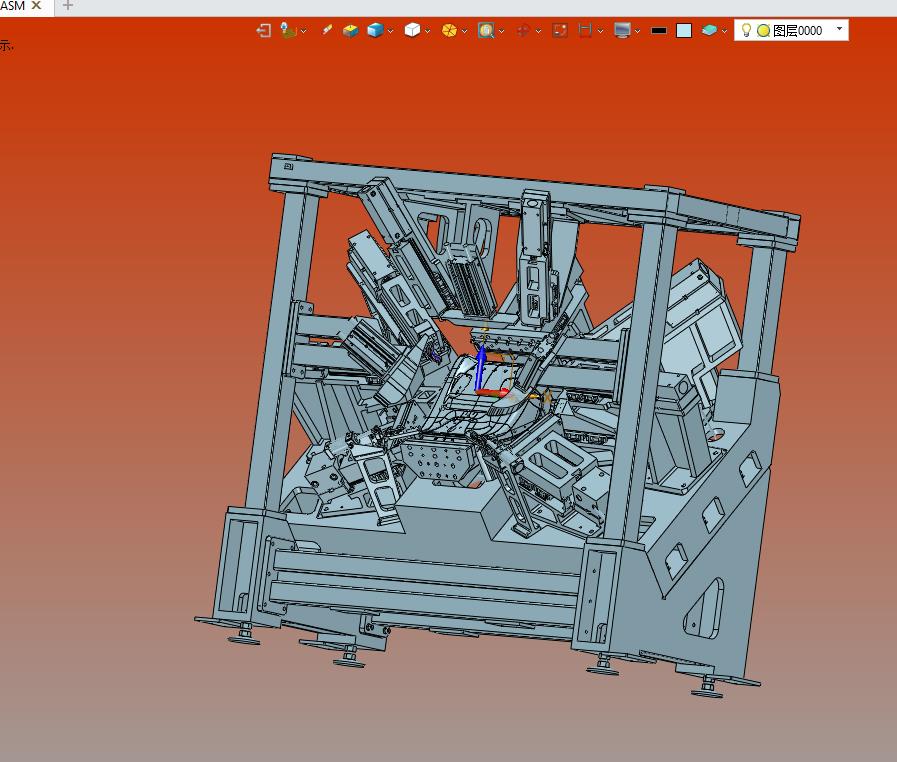Screen dimensions: 897x762
Task: Click the red square frame icon
Action: click(560, 30)
